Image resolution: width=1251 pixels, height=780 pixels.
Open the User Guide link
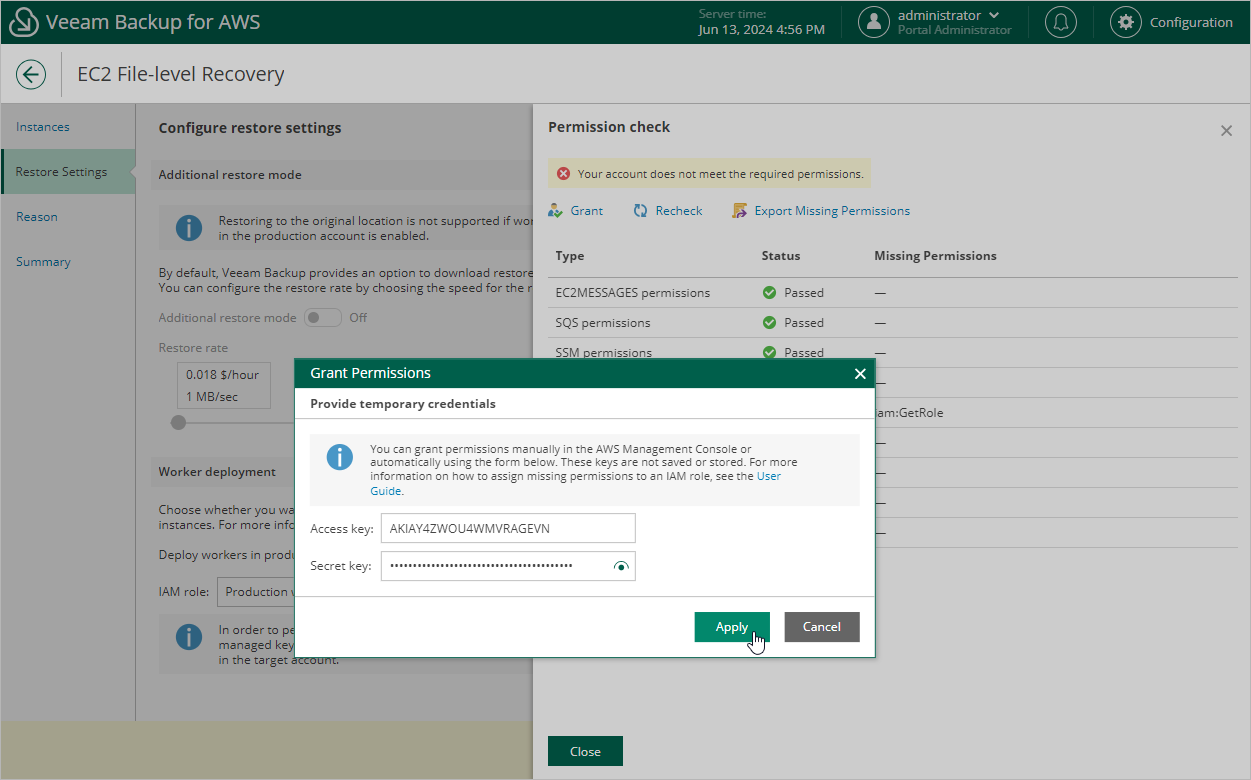click(x=575, y=483)
